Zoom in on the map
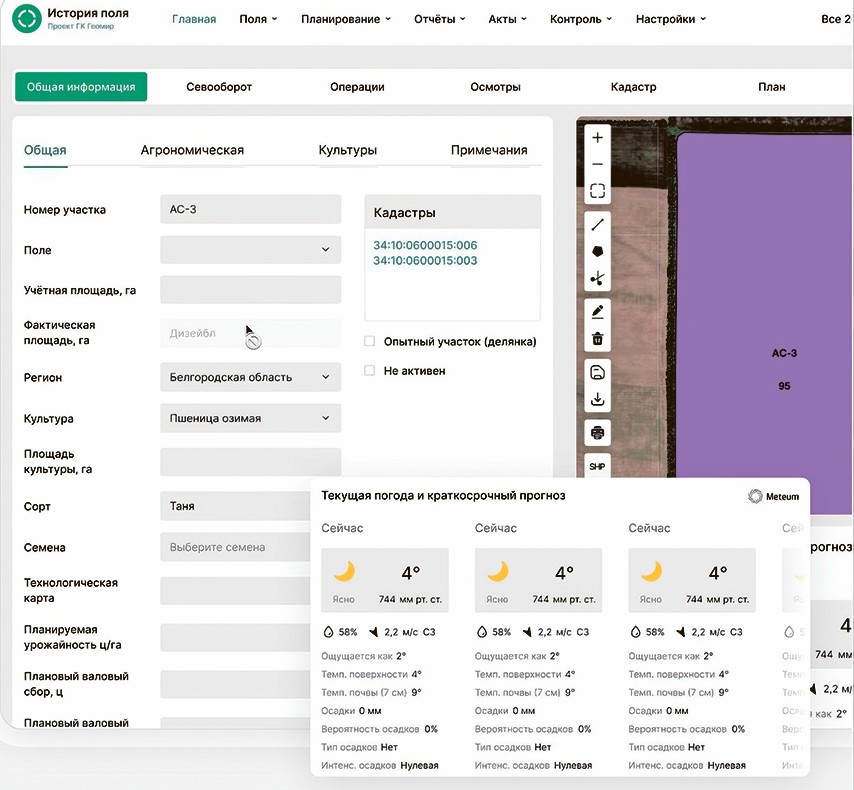The width and height of the screenshot is (854, 790). click(x=597, y=137)
